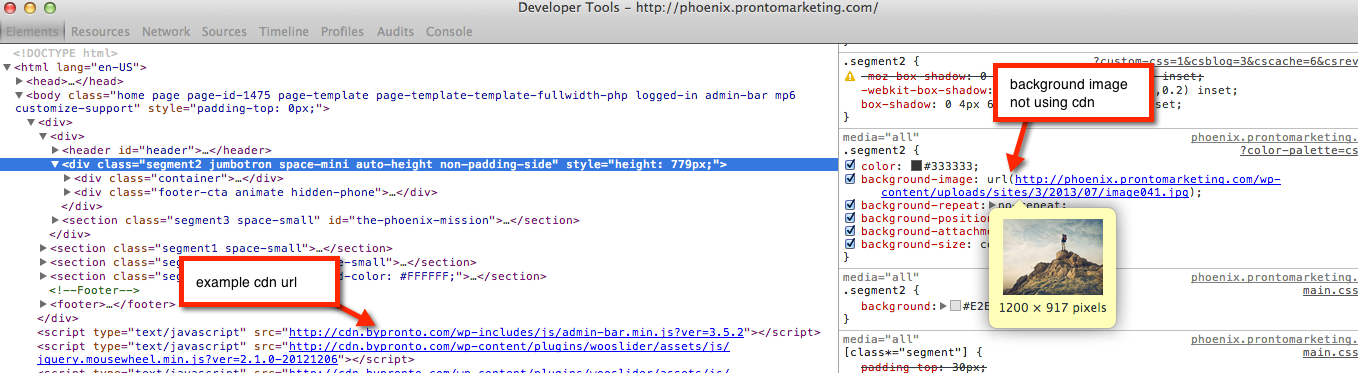Screen dimensions: 1358x373
Task: Expand the footer-cta animate hidden-phone div
Action: click(68, 193)
